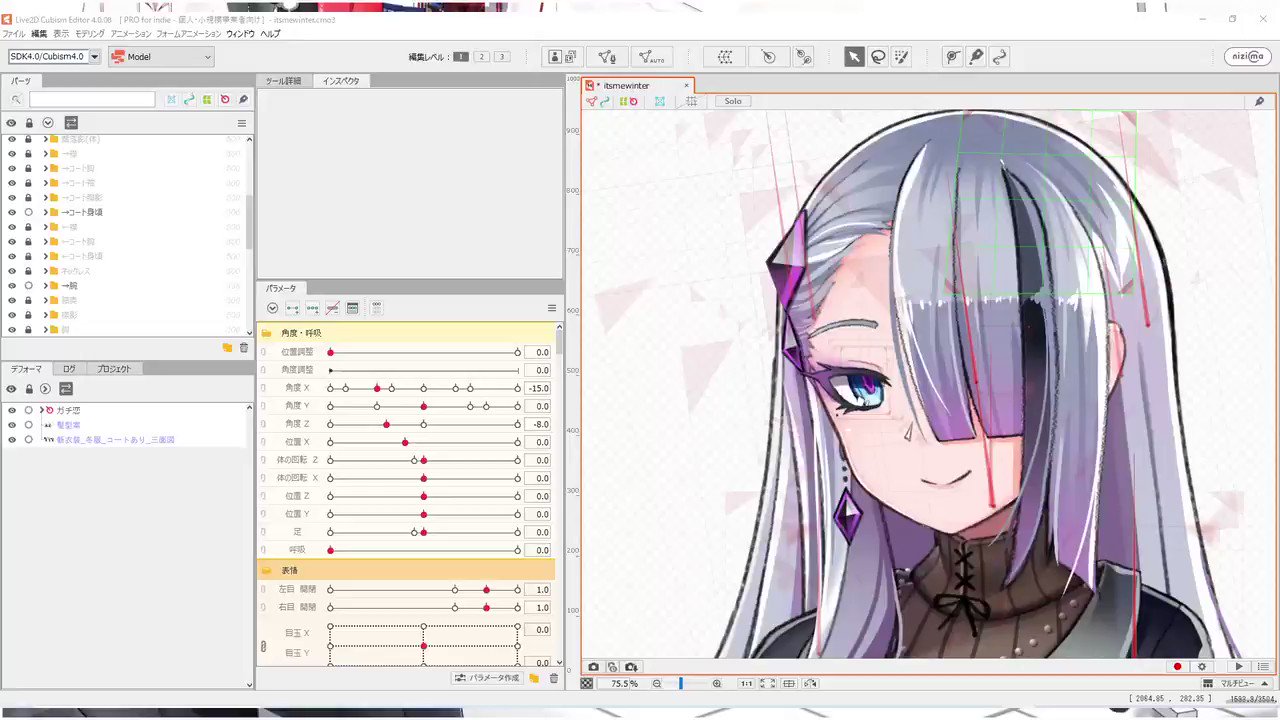The height and width of the screenshot is (720, 1280).
Task: Open the ウィンドウ menu
Action: pyautogui.click(x=240, y=34)
